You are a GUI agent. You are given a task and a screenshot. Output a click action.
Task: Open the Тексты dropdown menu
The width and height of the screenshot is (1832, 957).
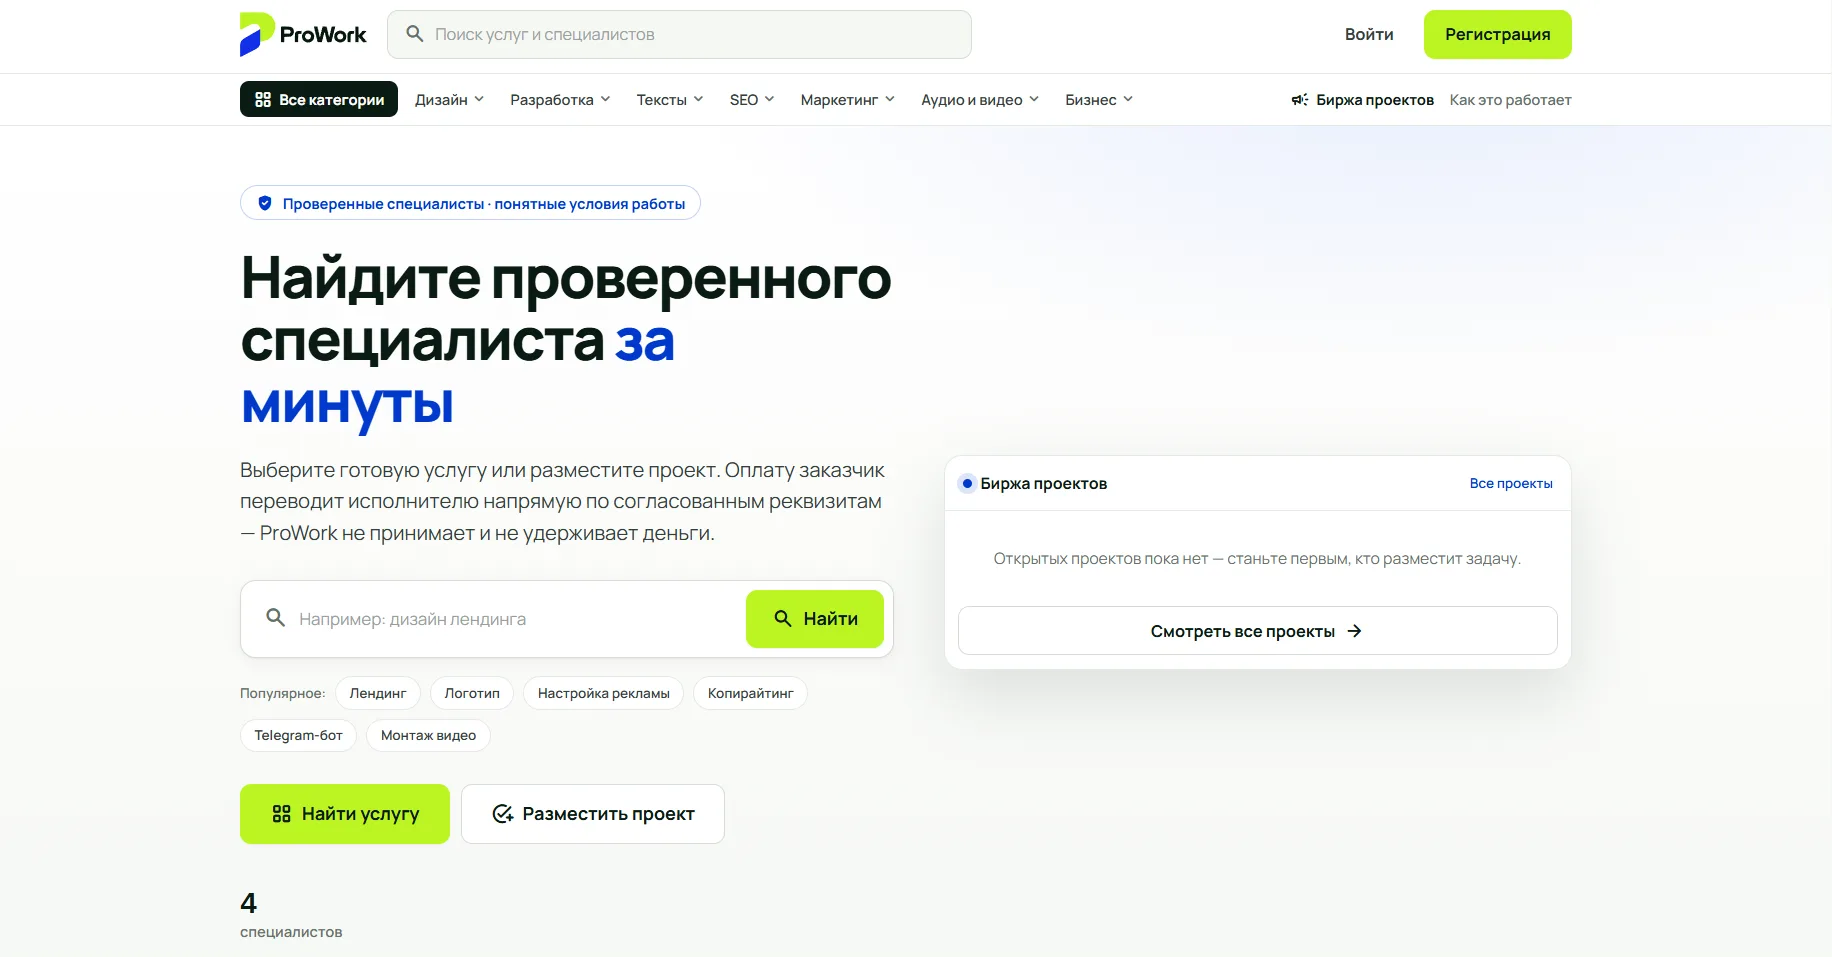(670, 99)
